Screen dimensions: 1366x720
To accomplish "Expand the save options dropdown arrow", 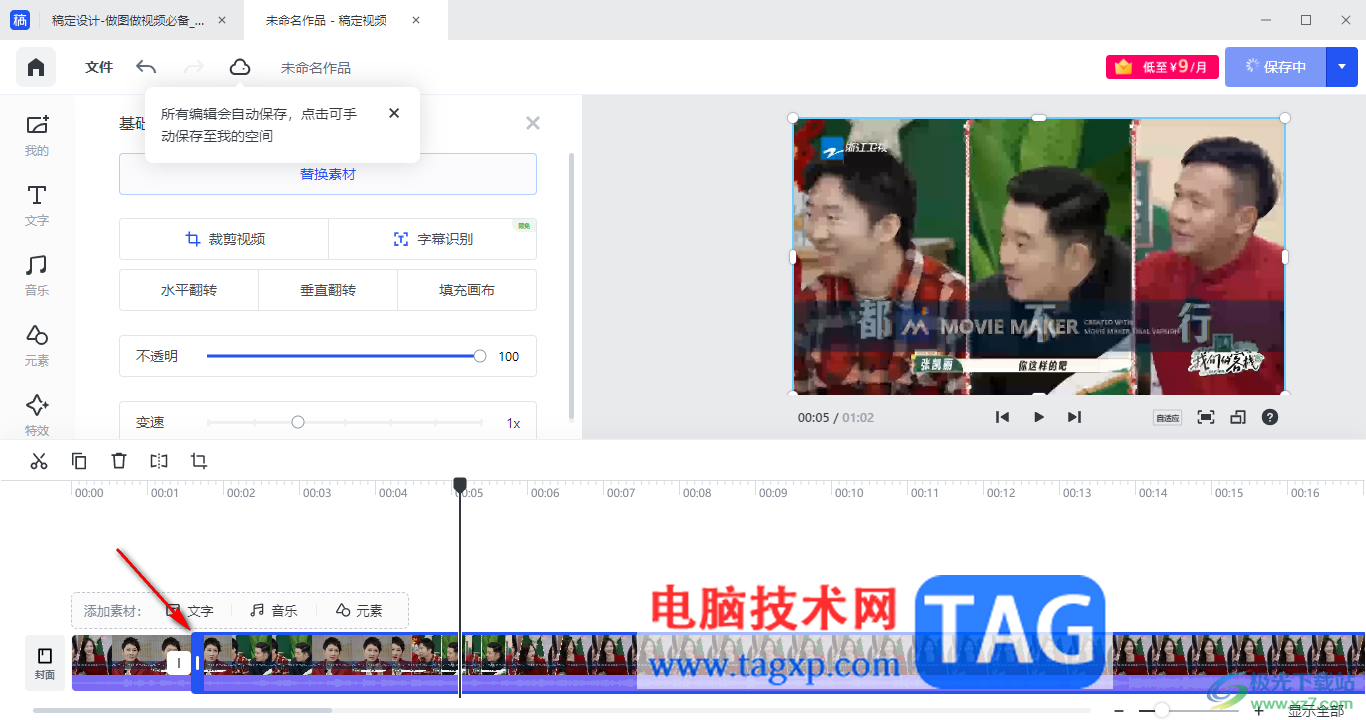I will 1342,67.
